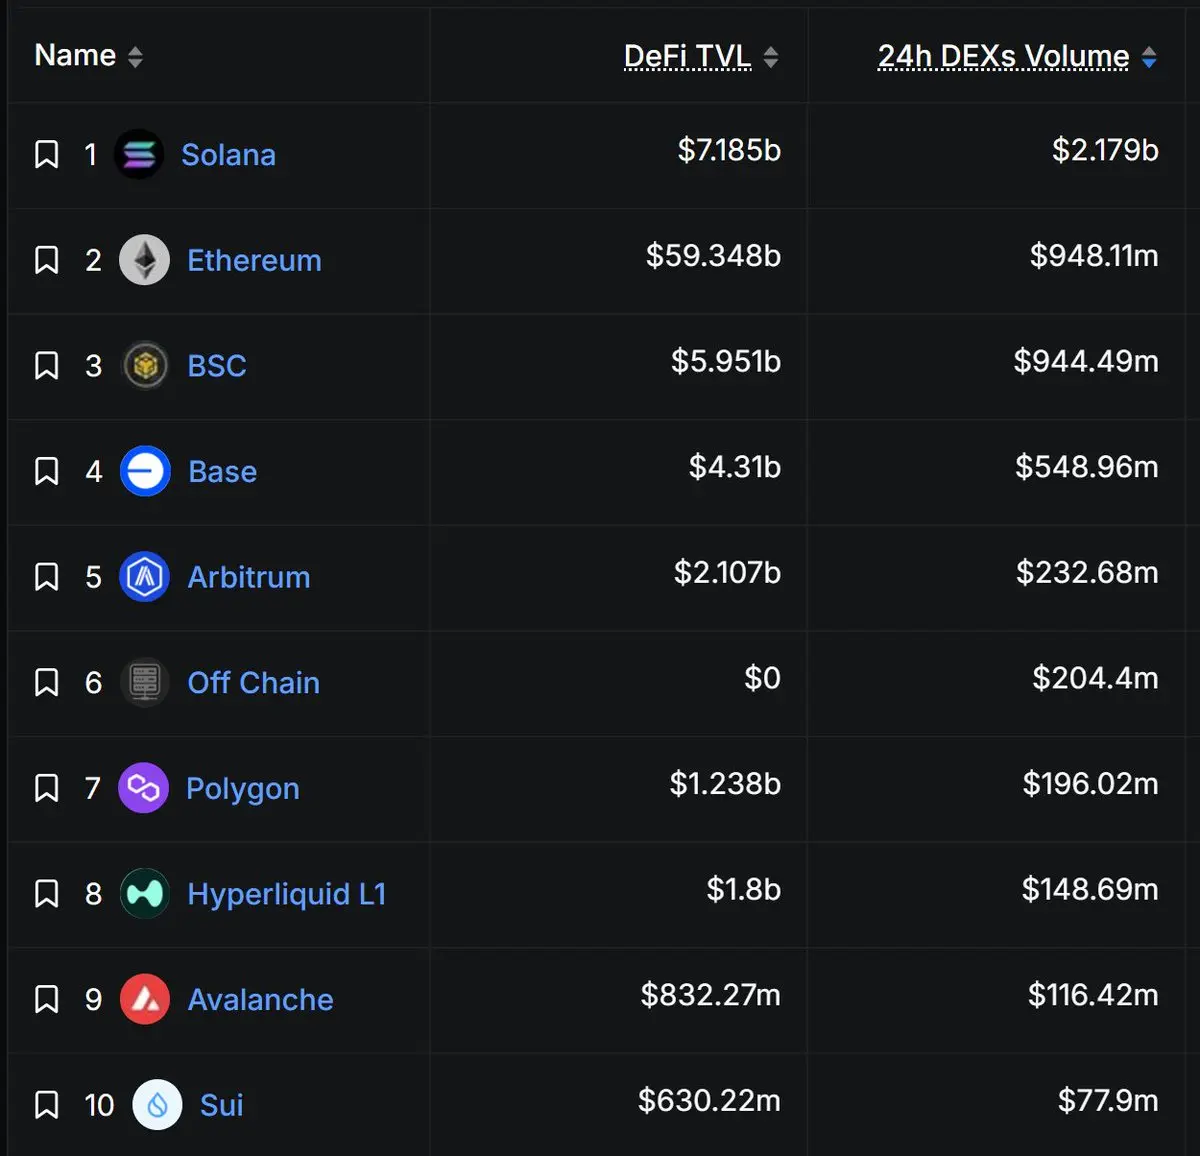Click the Polygon purple logo icon
The height and width of the screenshot is (1156, 1200).
(x=143, y=788)
